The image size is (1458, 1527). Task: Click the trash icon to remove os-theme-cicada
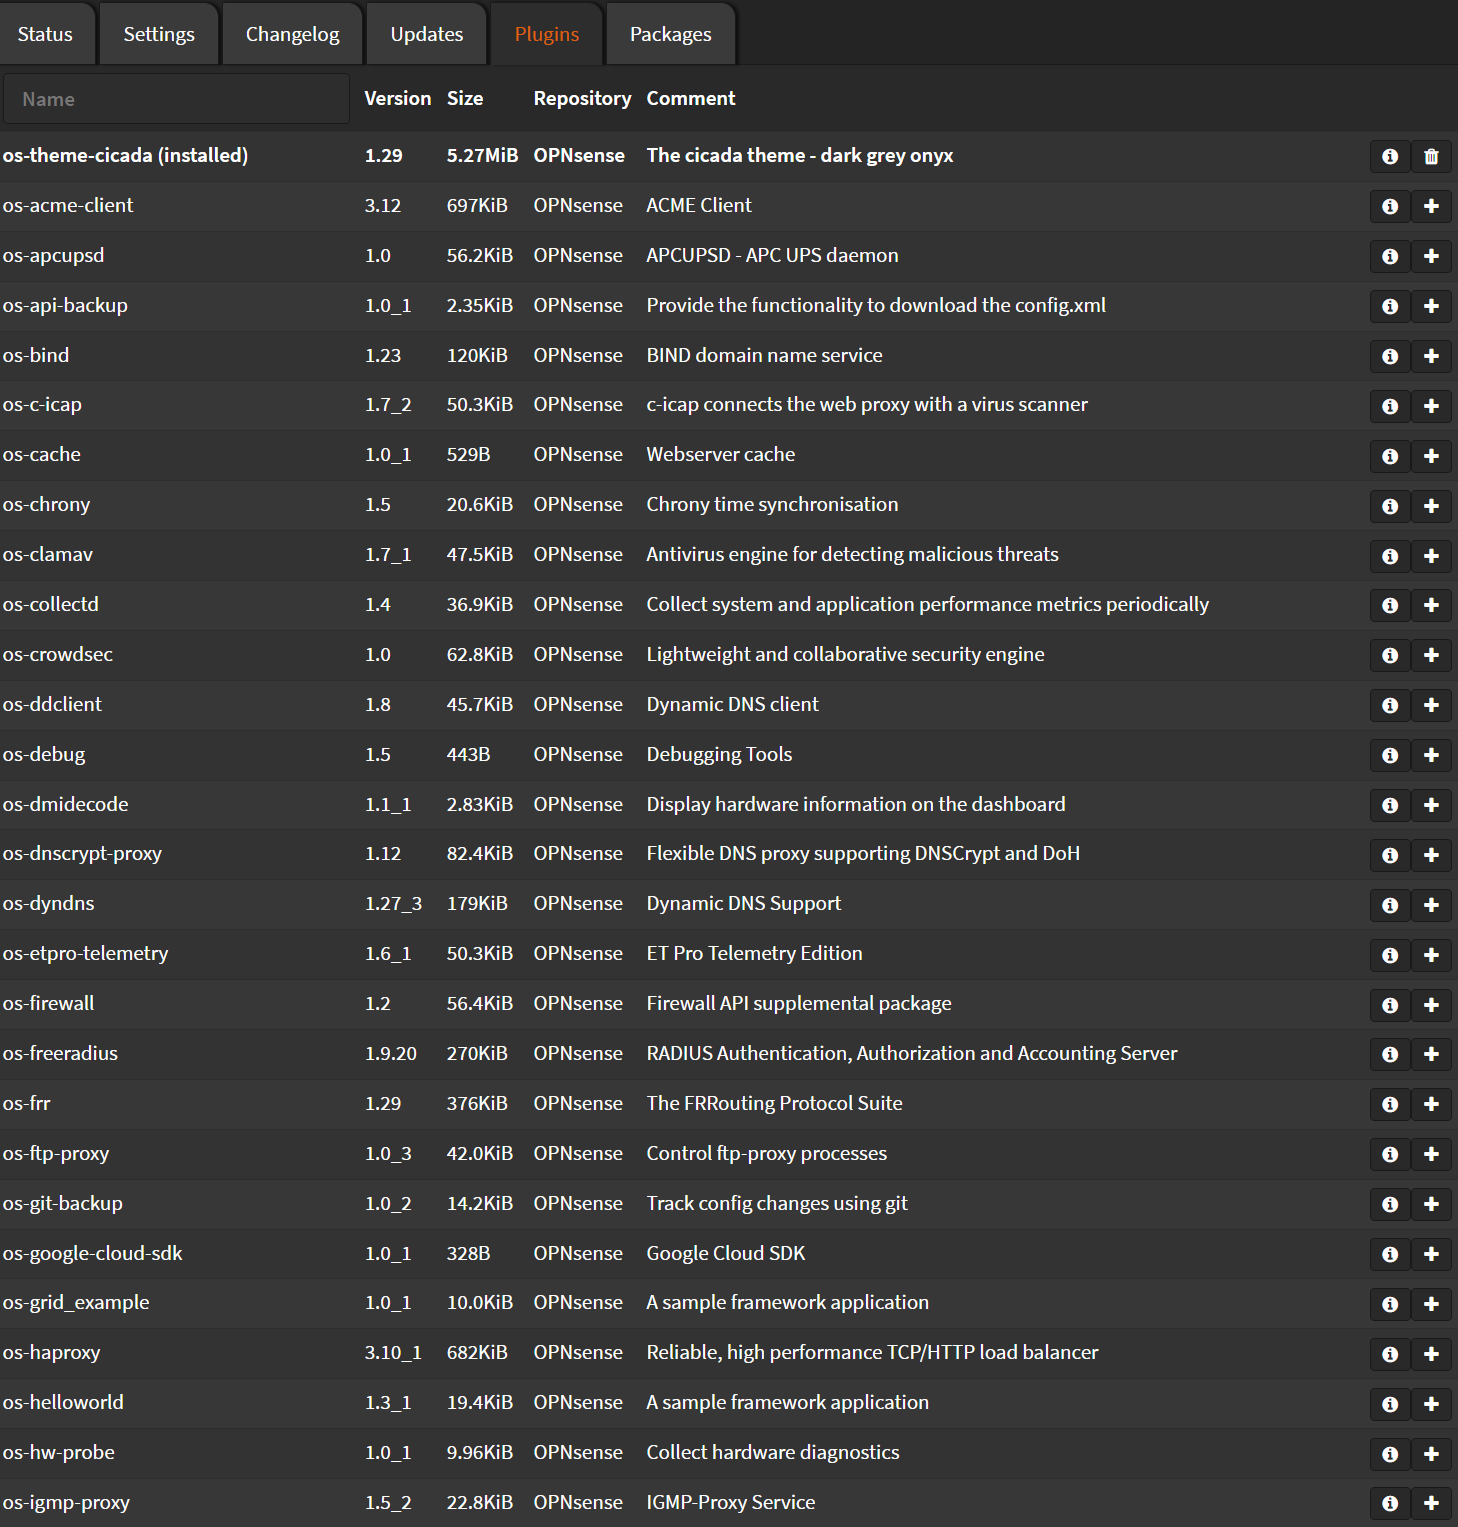pyautogui.click(x=1431, y=156)
